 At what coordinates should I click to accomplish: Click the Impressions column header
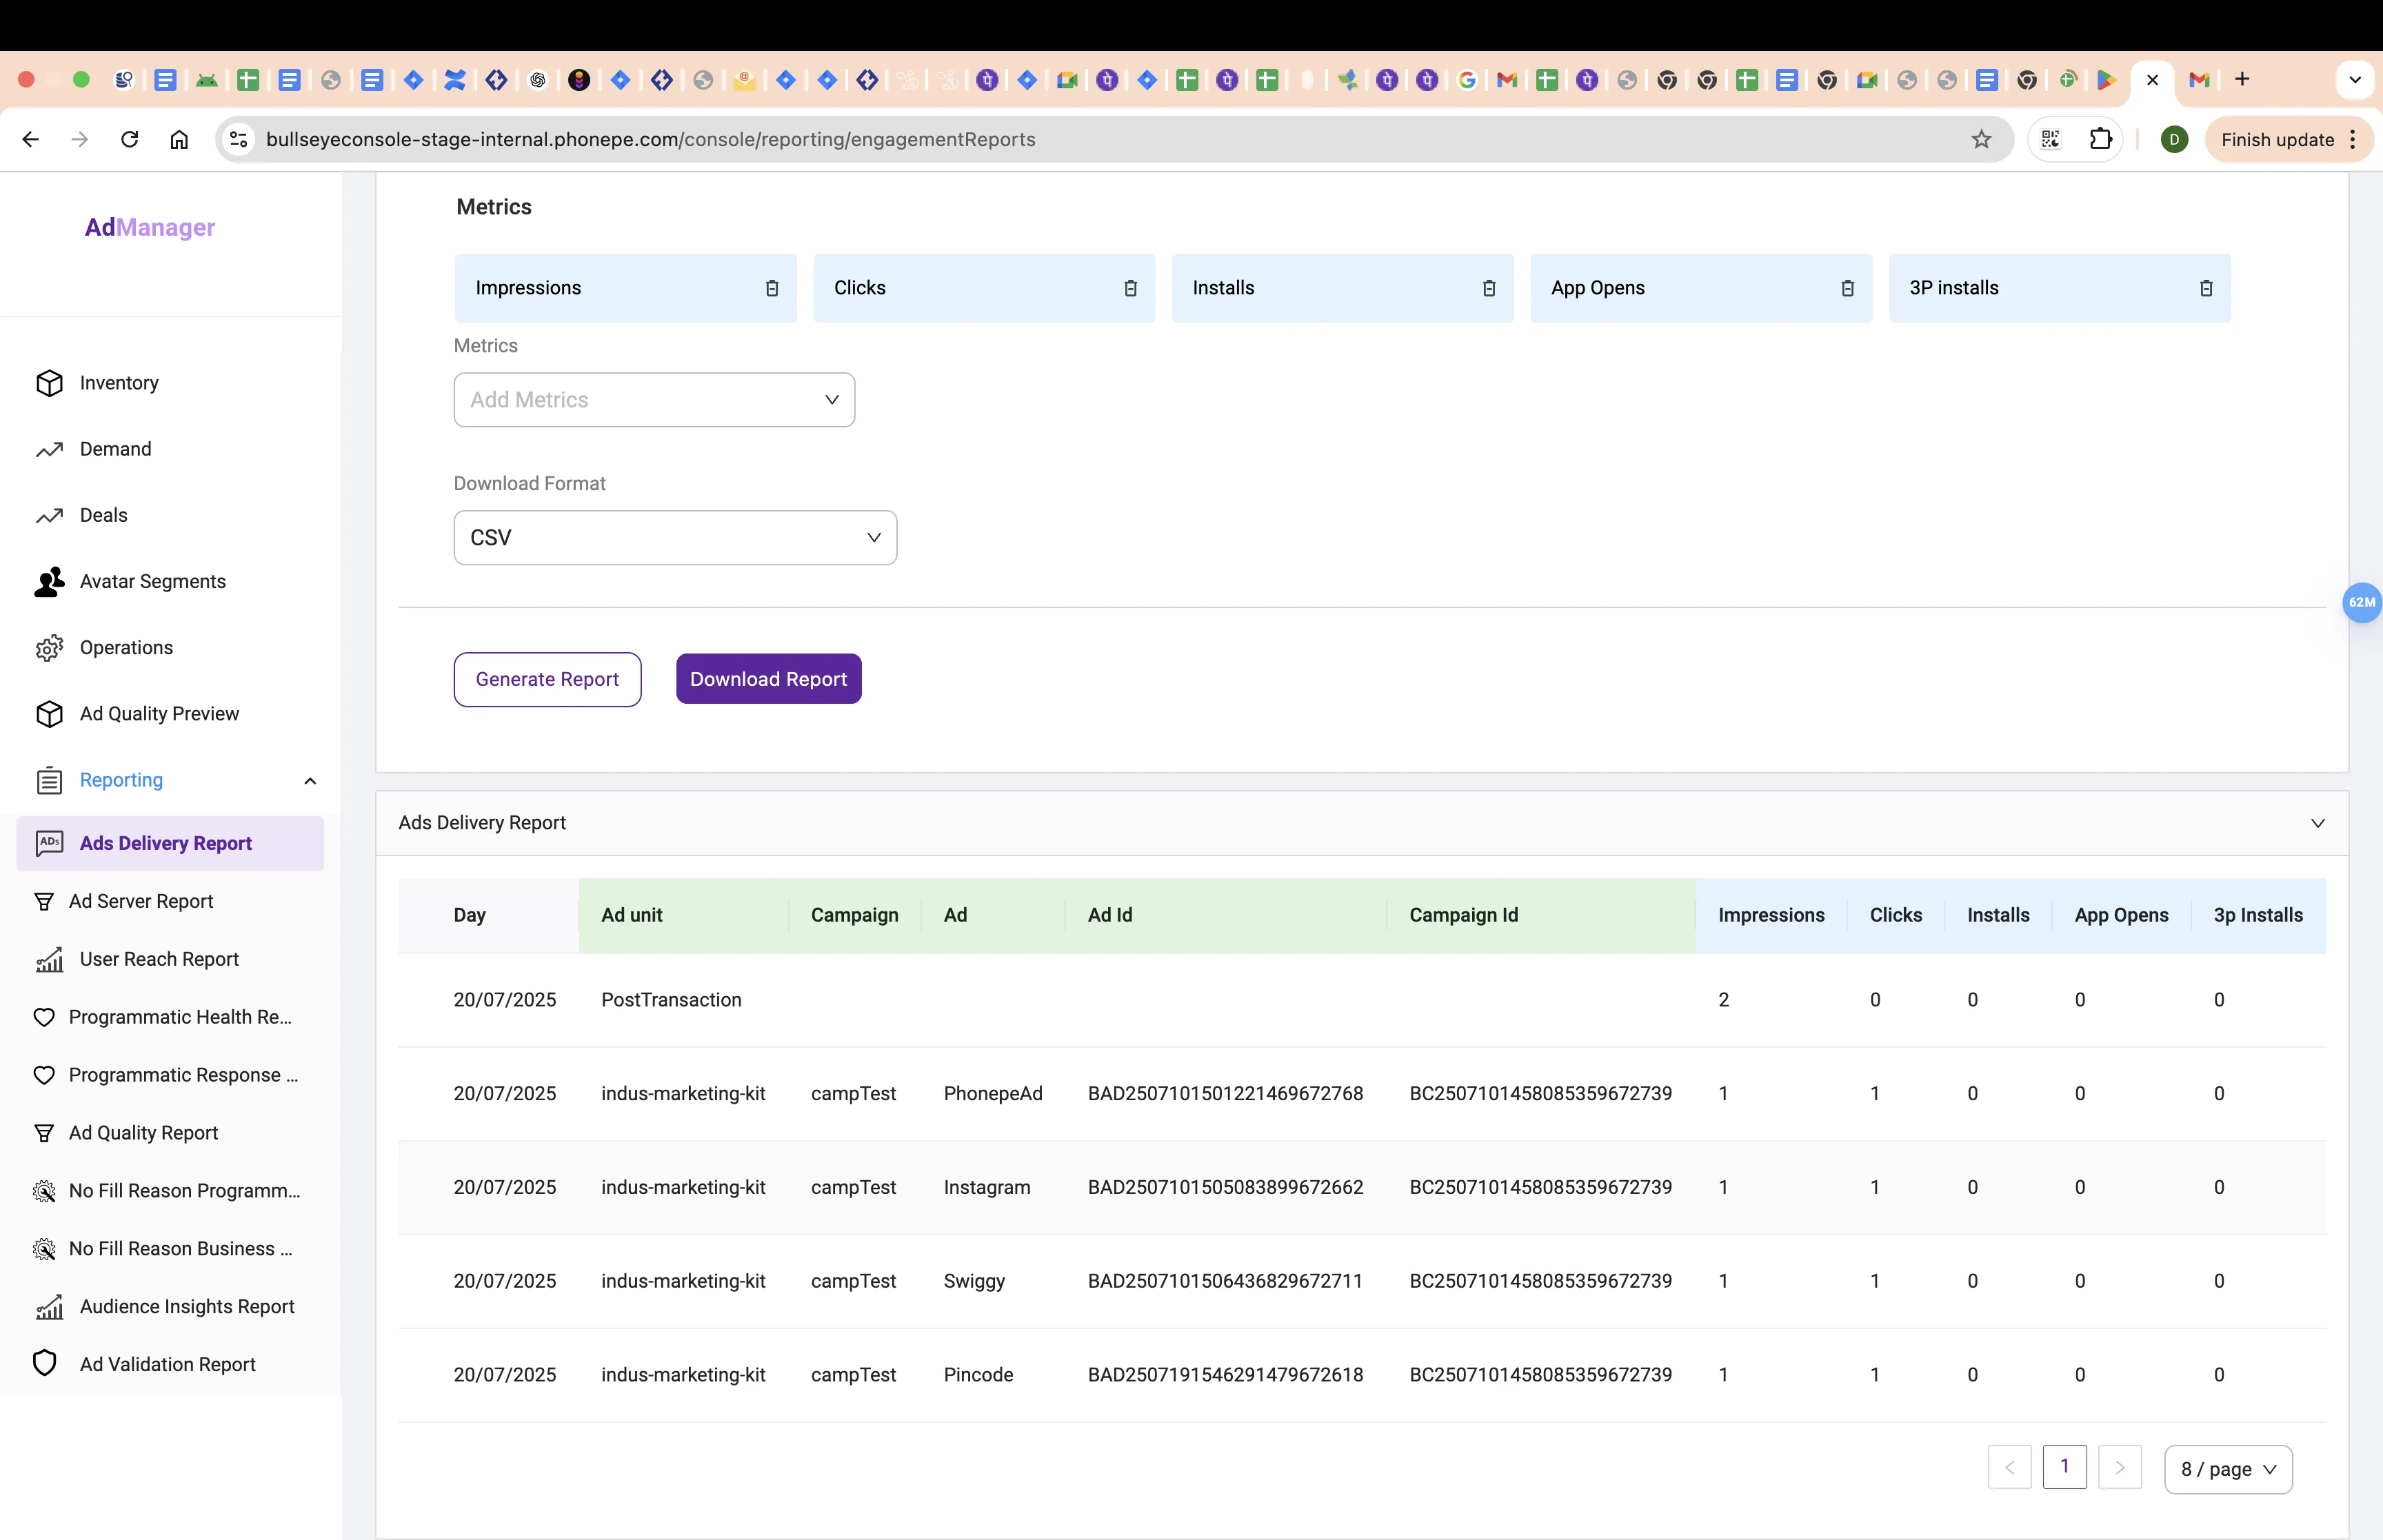(1770, 915)
